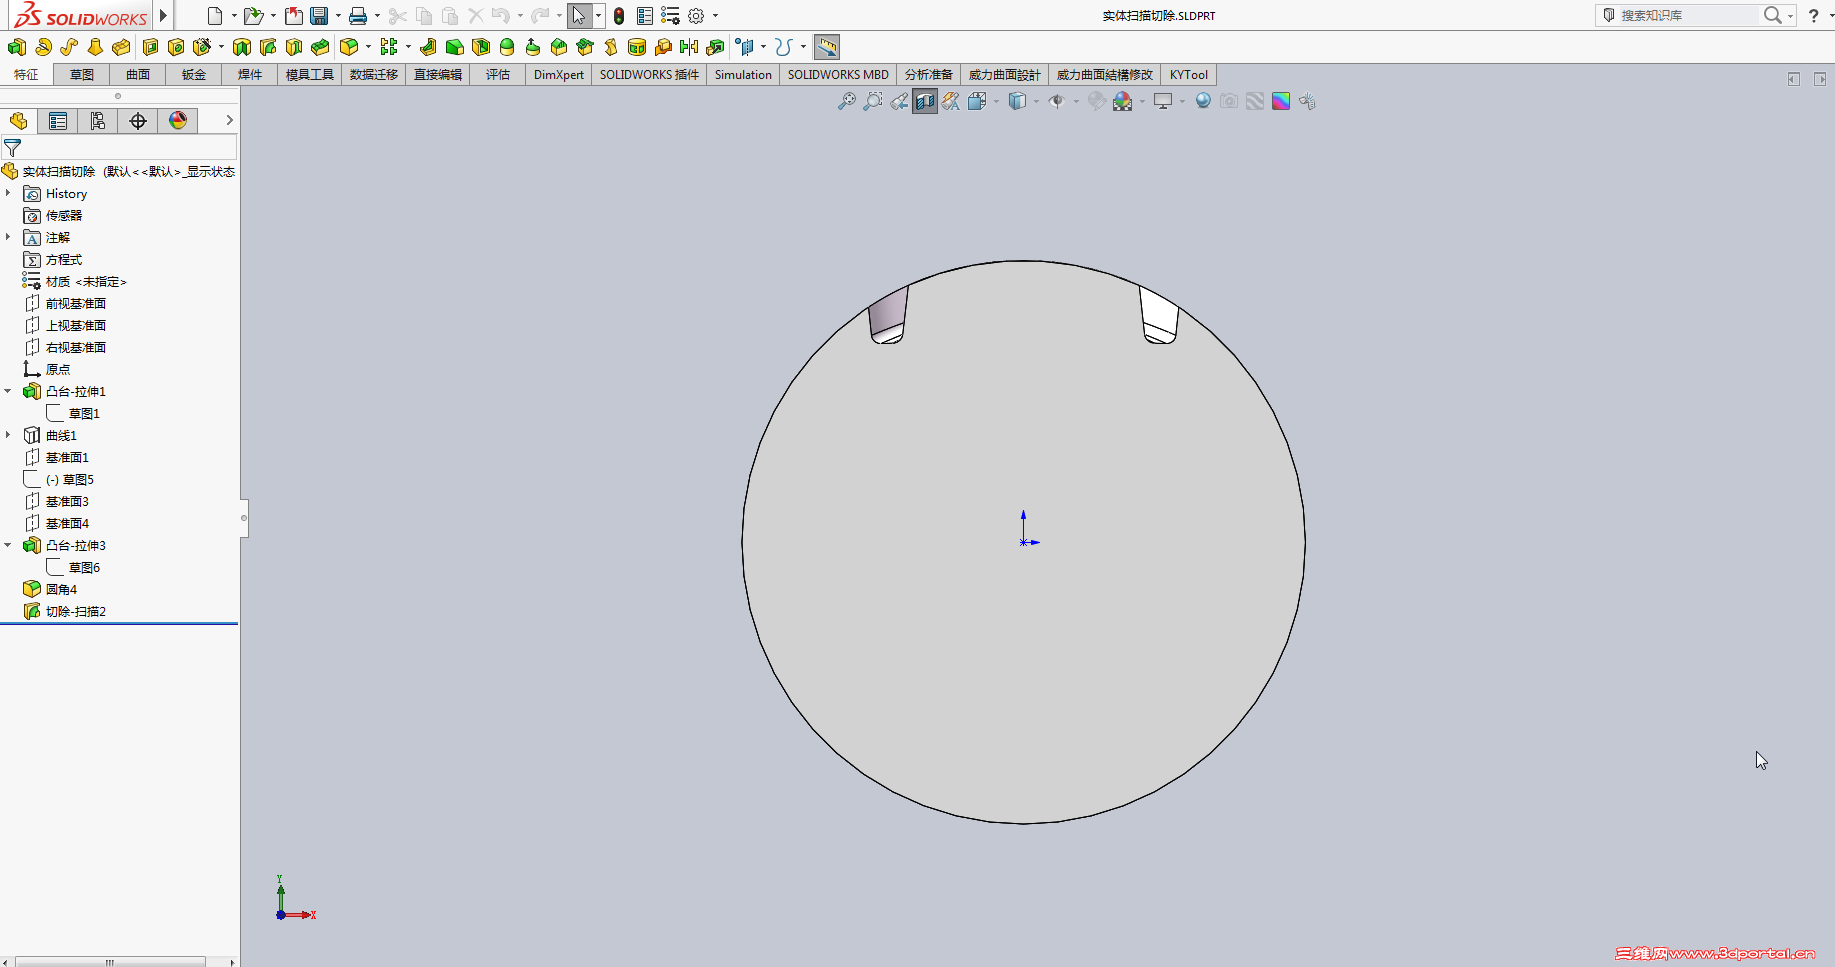The height and width of the screenshot is (967, 1835).
Task: Open the KYTool tab
Action: point(1189,75)
